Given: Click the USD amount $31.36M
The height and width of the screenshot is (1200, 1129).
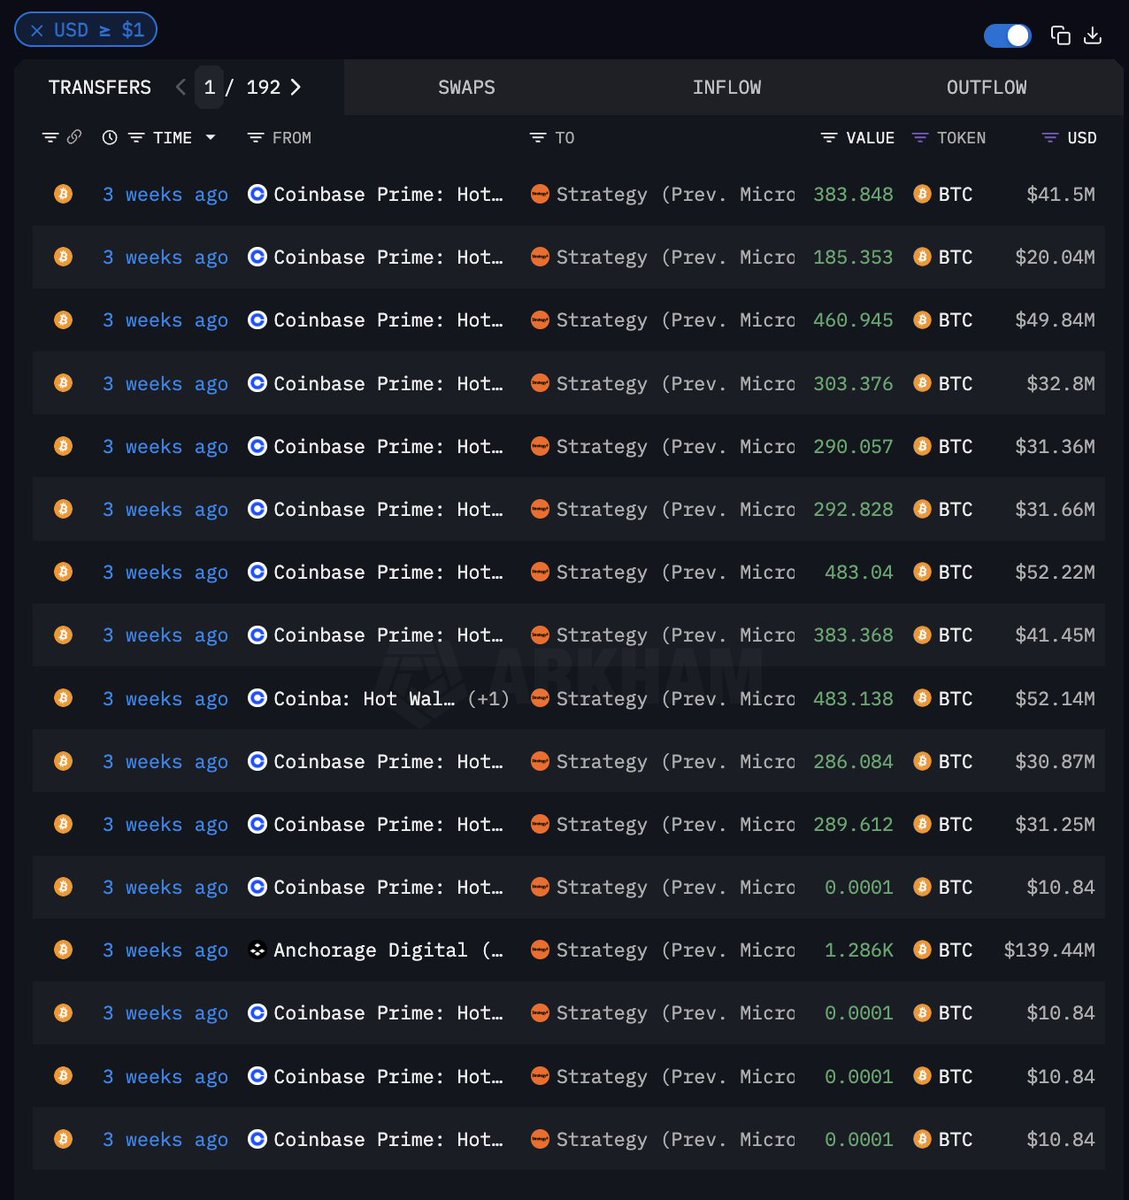Looking at the screenshot, I should pos(1055,446).
